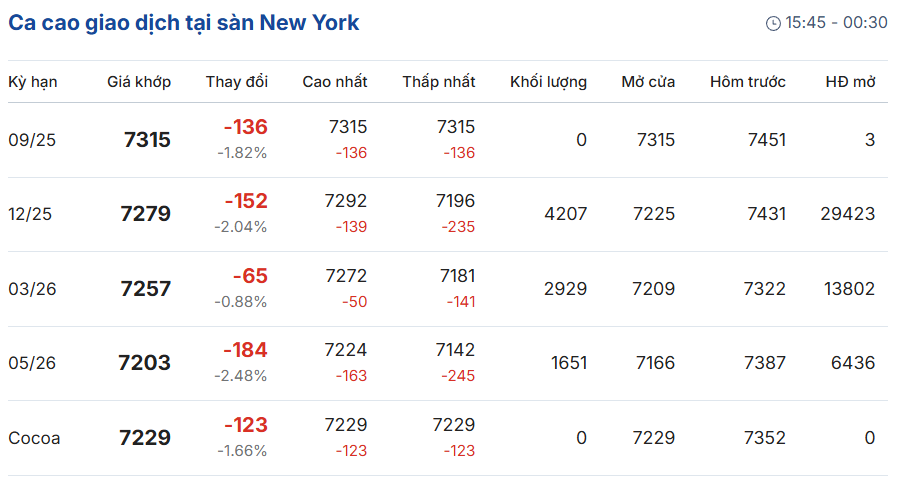Click the 'Kỳ hạn' column header
This screenshot has height=482, width=901.
33,82
